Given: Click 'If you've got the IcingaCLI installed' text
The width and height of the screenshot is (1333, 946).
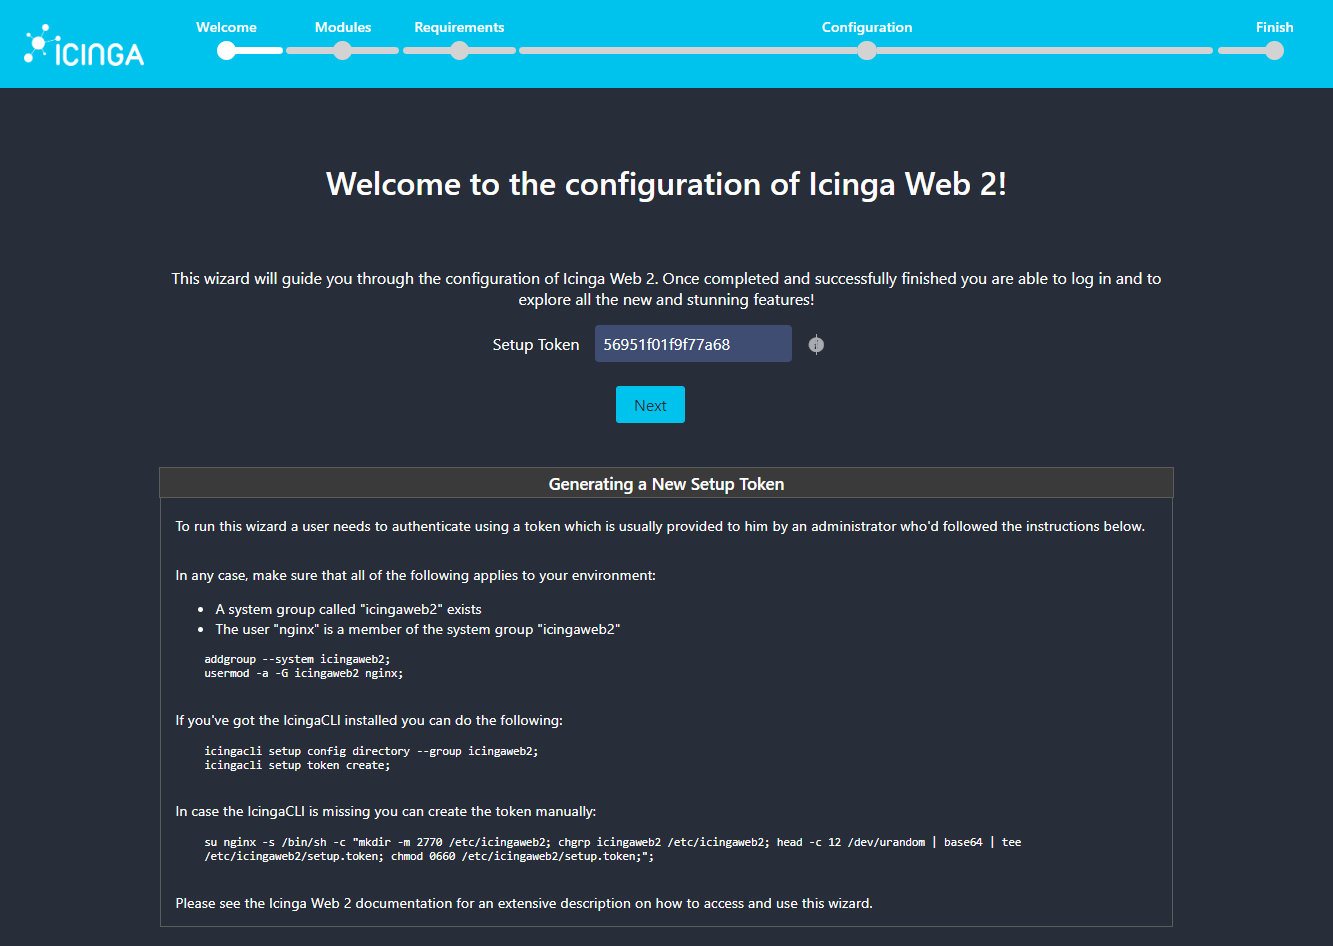Looking at the screenshot, I should click(x=369, y=720).
